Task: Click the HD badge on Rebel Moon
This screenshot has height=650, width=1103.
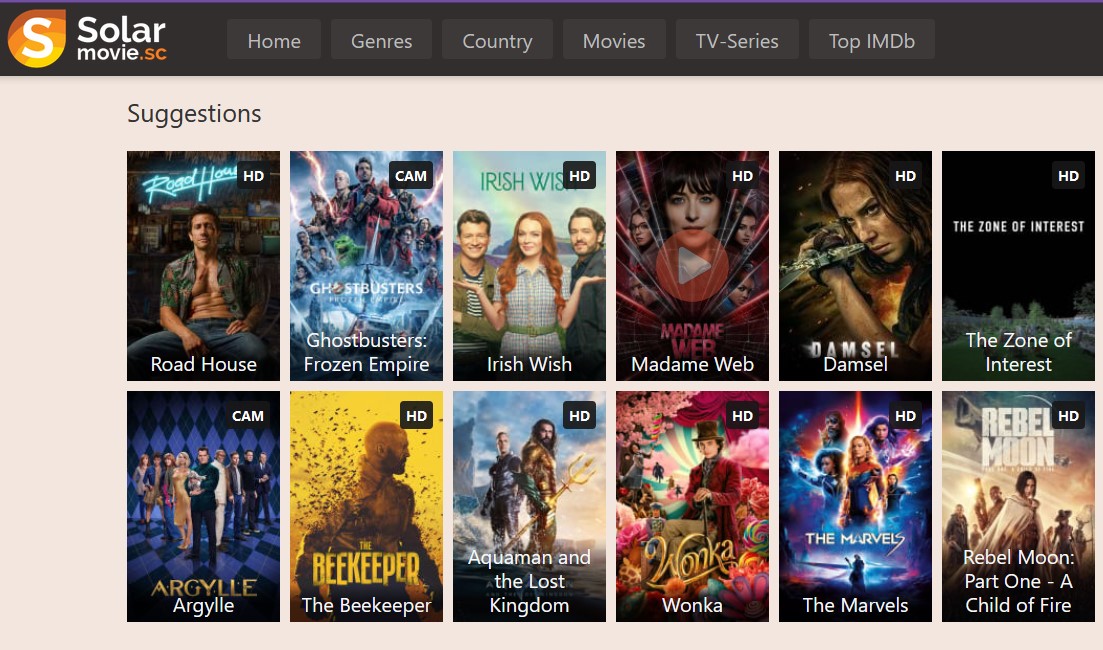Action: click(1068, 416)
